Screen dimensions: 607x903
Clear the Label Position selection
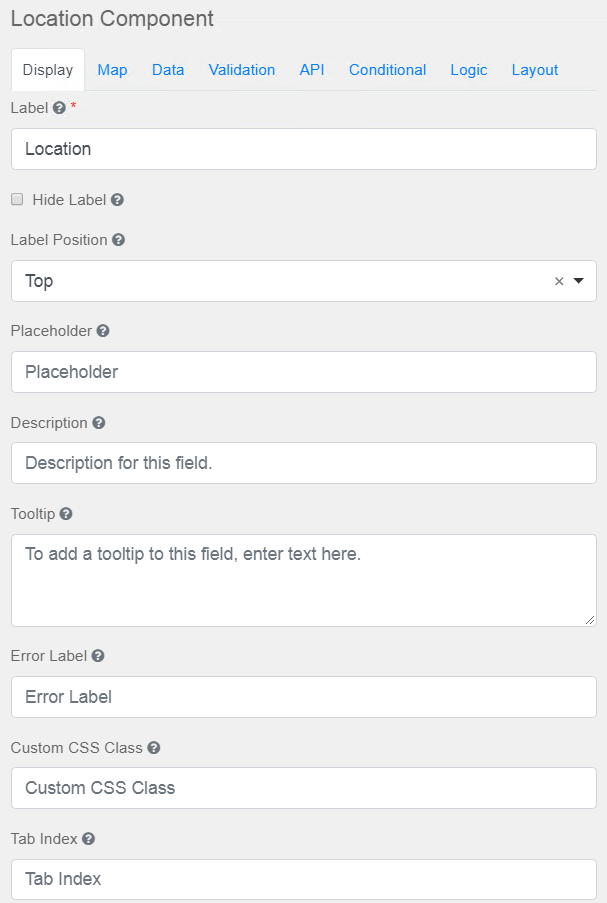click(x=559, y=281)
